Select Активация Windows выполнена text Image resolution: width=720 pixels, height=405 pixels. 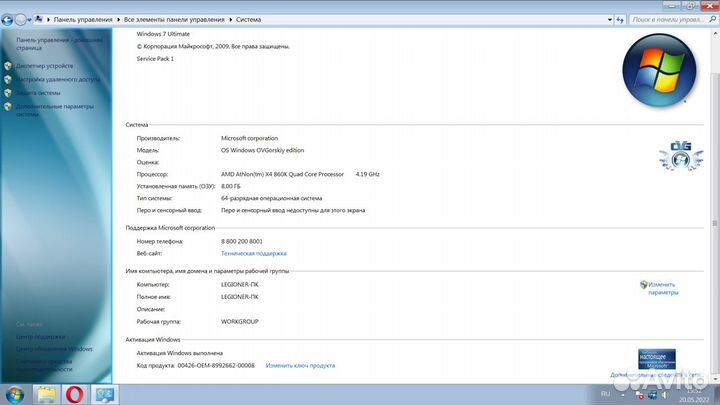[180, 353]
